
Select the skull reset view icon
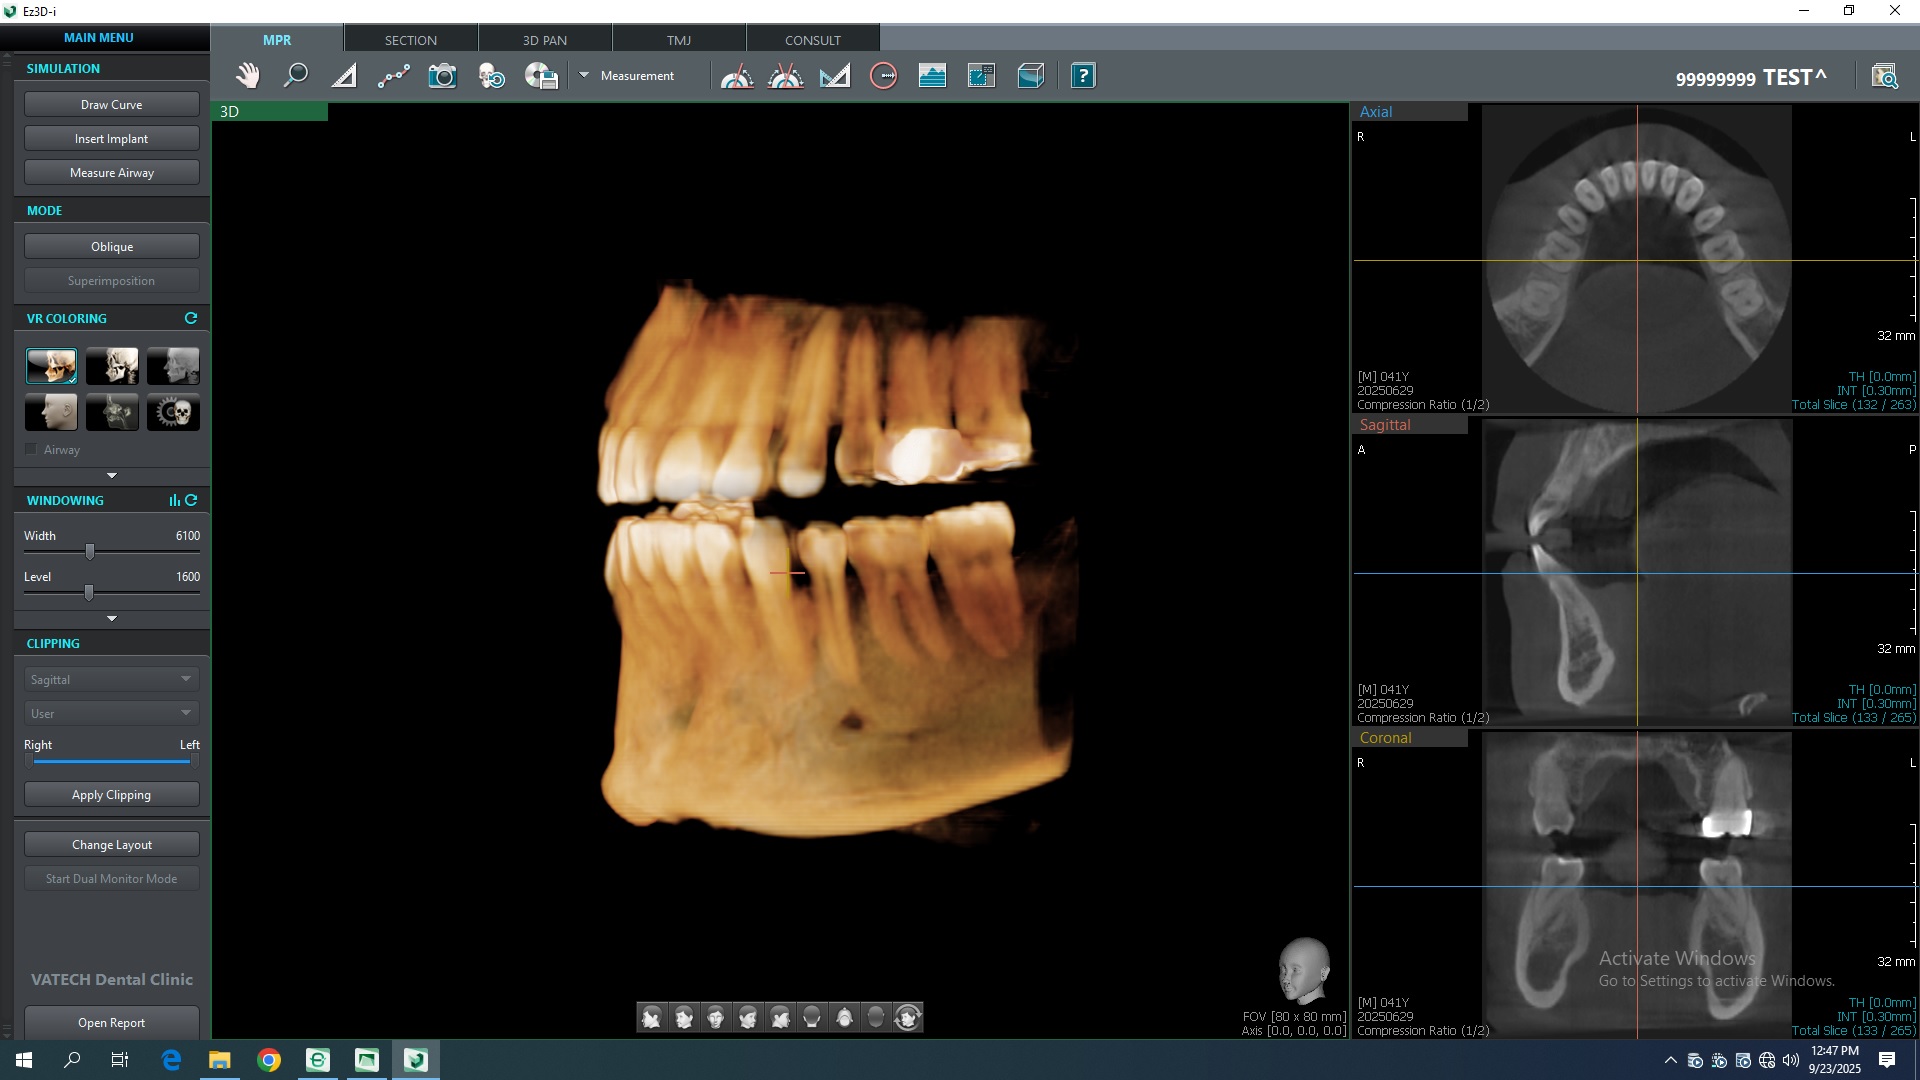click(x=491, y=75)
